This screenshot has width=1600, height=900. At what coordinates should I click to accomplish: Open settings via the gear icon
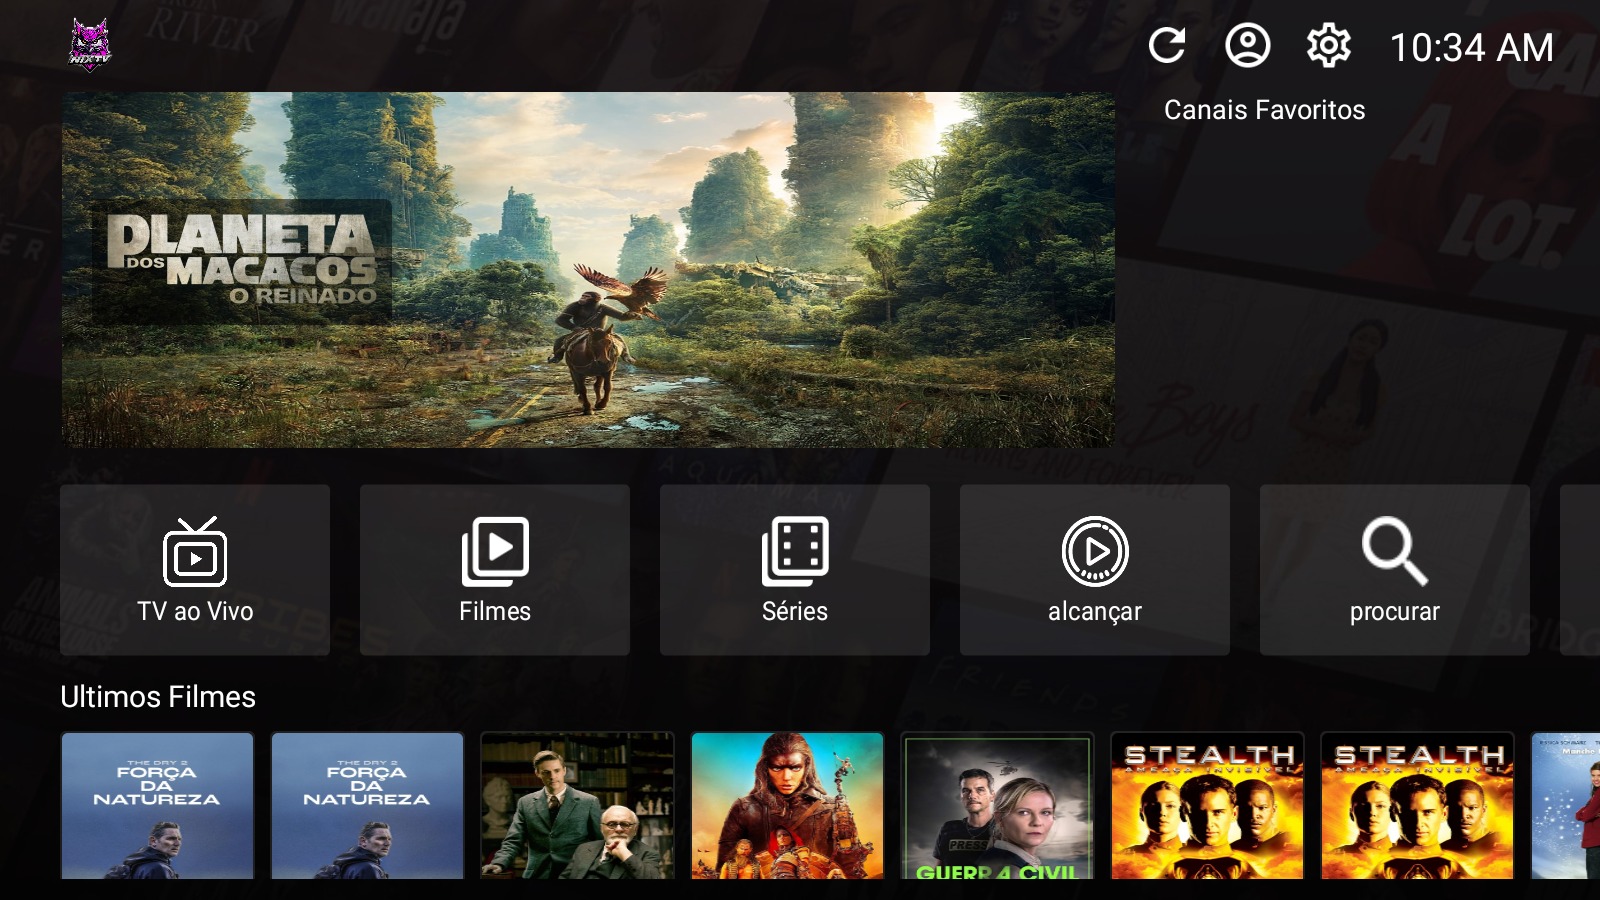(x=1328, y=46)
